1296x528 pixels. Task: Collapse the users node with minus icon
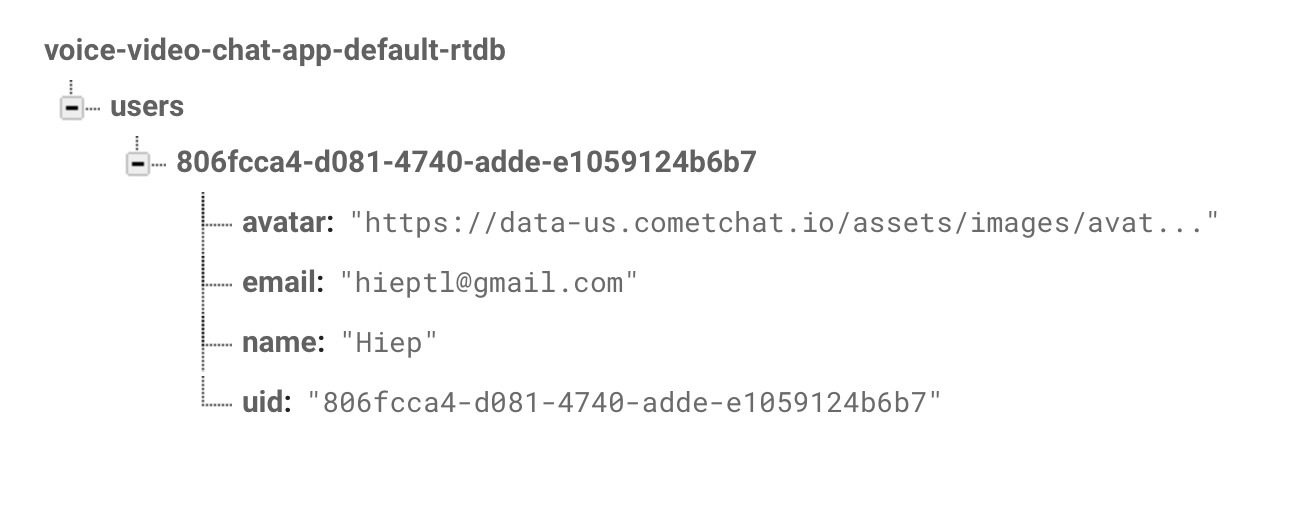(x=71, y=109)
